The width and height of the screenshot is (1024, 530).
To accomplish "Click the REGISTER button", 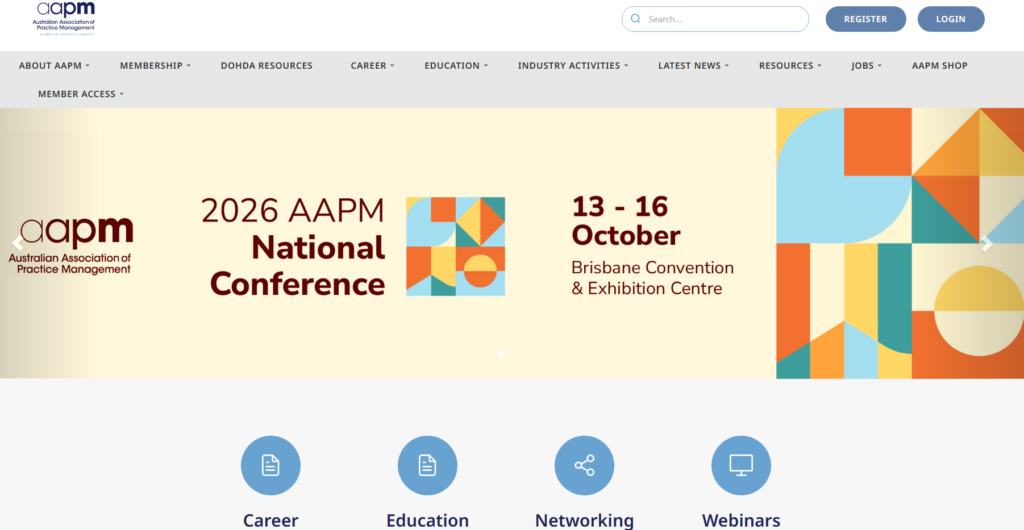I will pos(865,19).
